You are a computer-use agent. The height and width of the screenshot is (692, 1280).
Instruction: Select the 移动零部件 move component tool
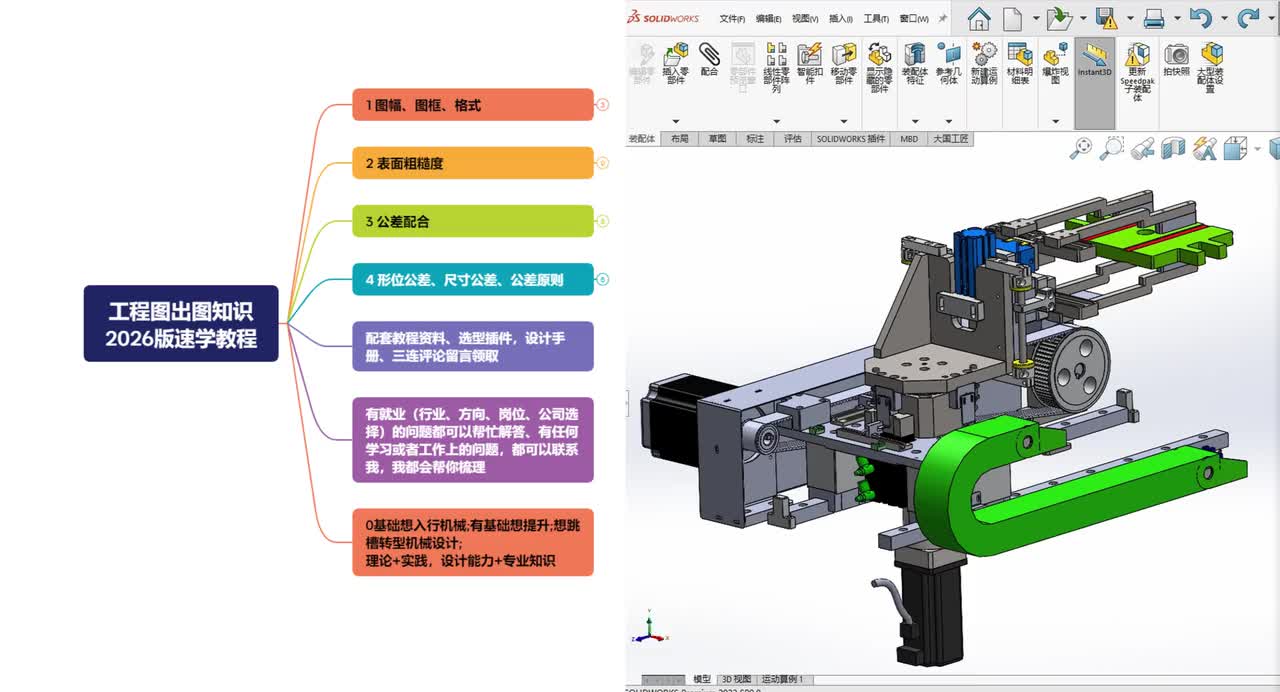(844, 62)
